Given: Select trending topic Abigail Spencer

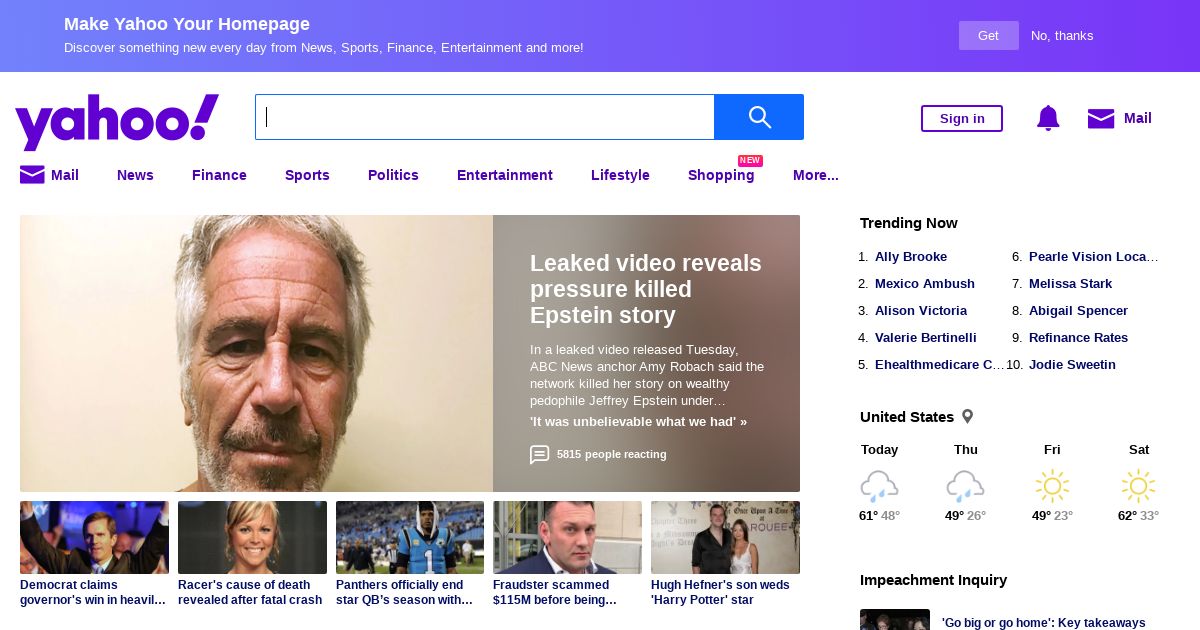Looking at the screenshot, I should (1078, 310).
